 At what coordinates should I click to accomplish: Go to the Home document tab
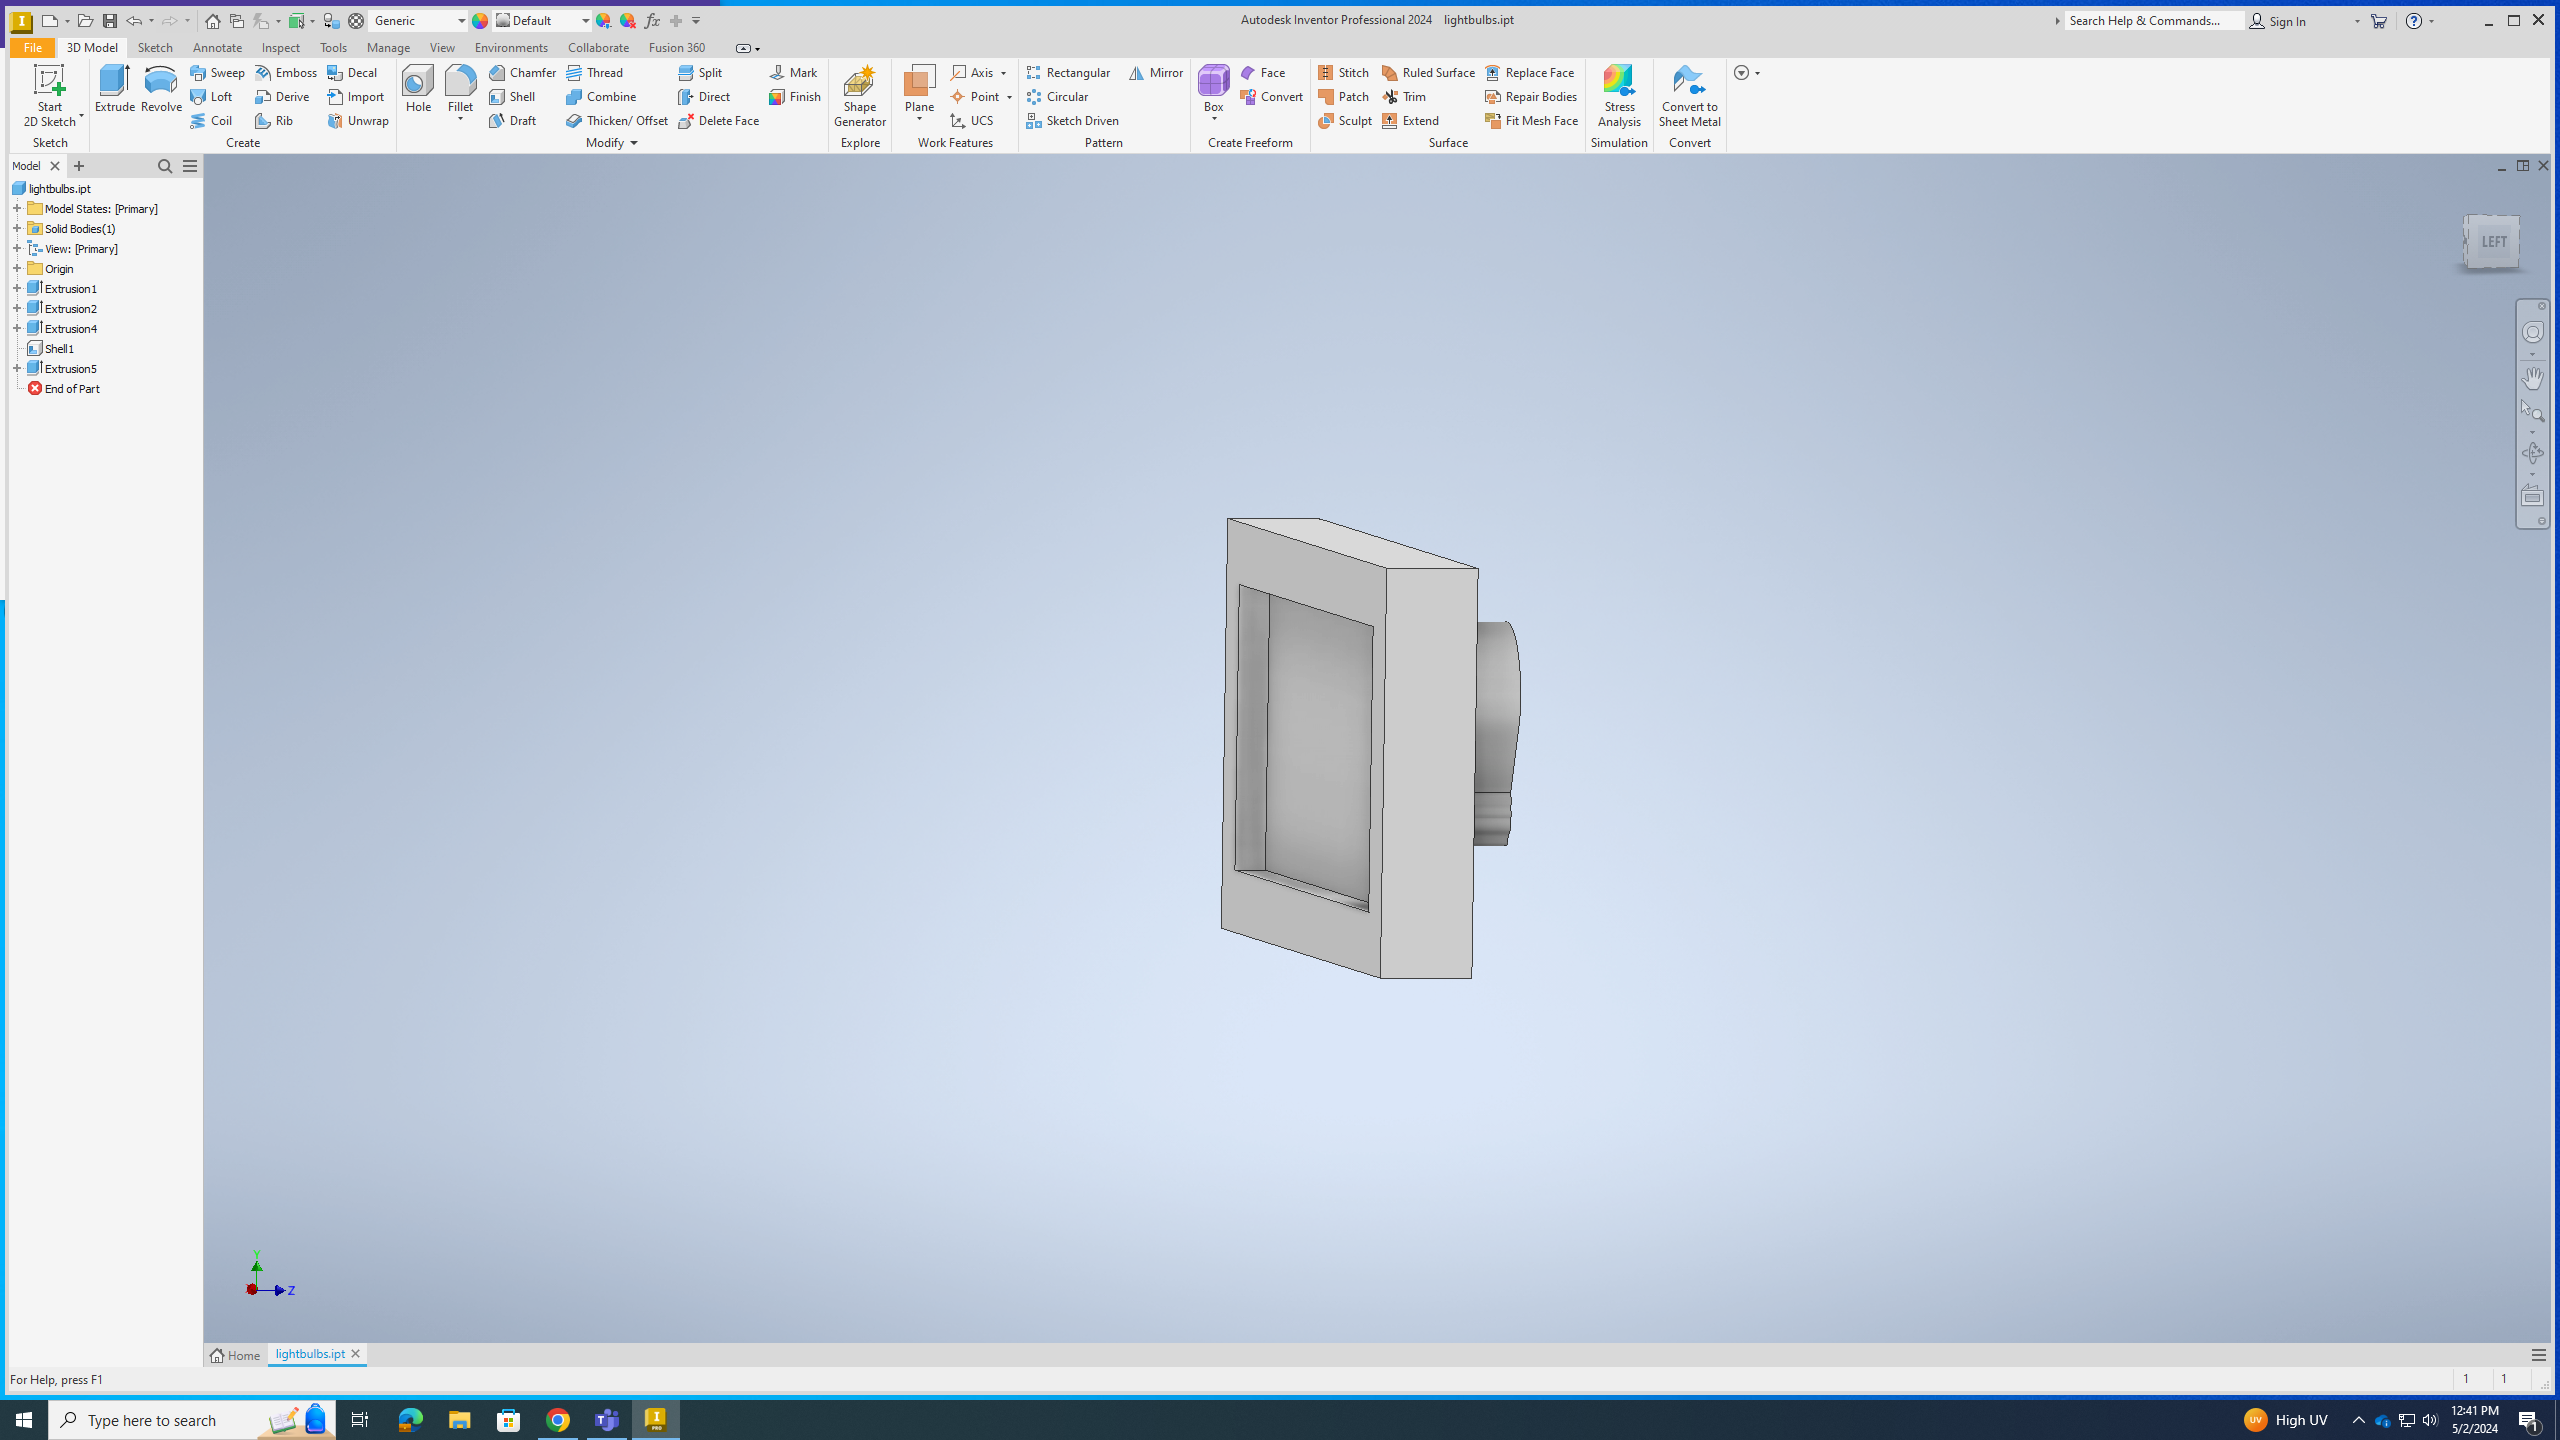[236, 1355]
